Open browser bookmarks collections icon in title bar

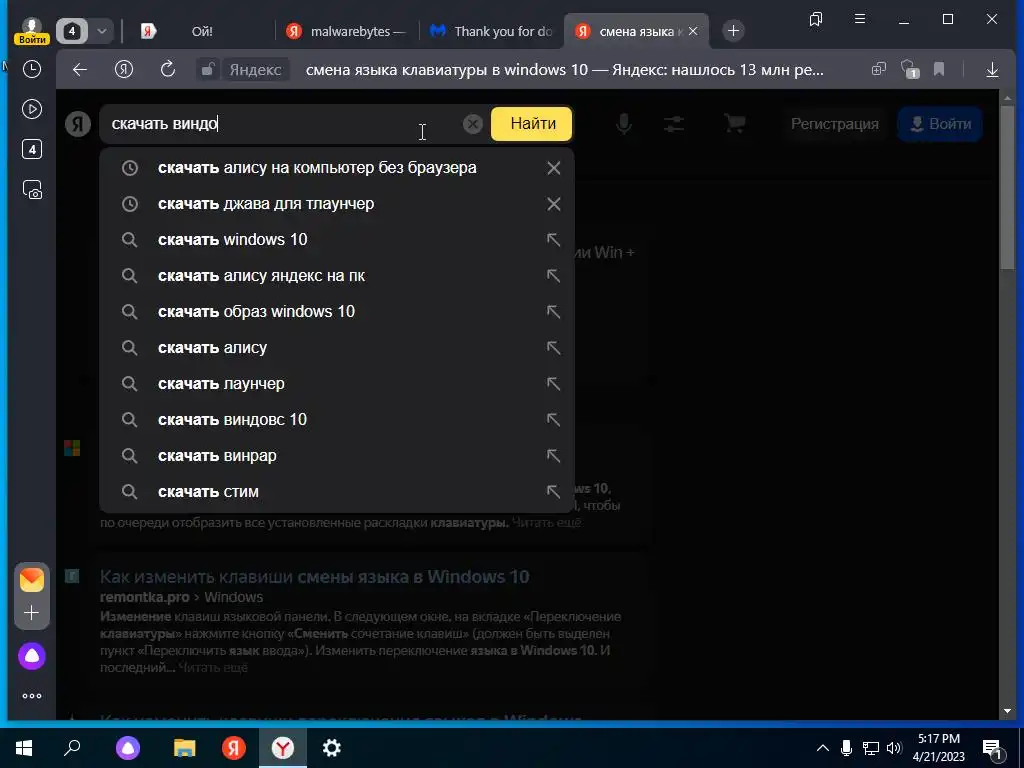click(816, 20)
